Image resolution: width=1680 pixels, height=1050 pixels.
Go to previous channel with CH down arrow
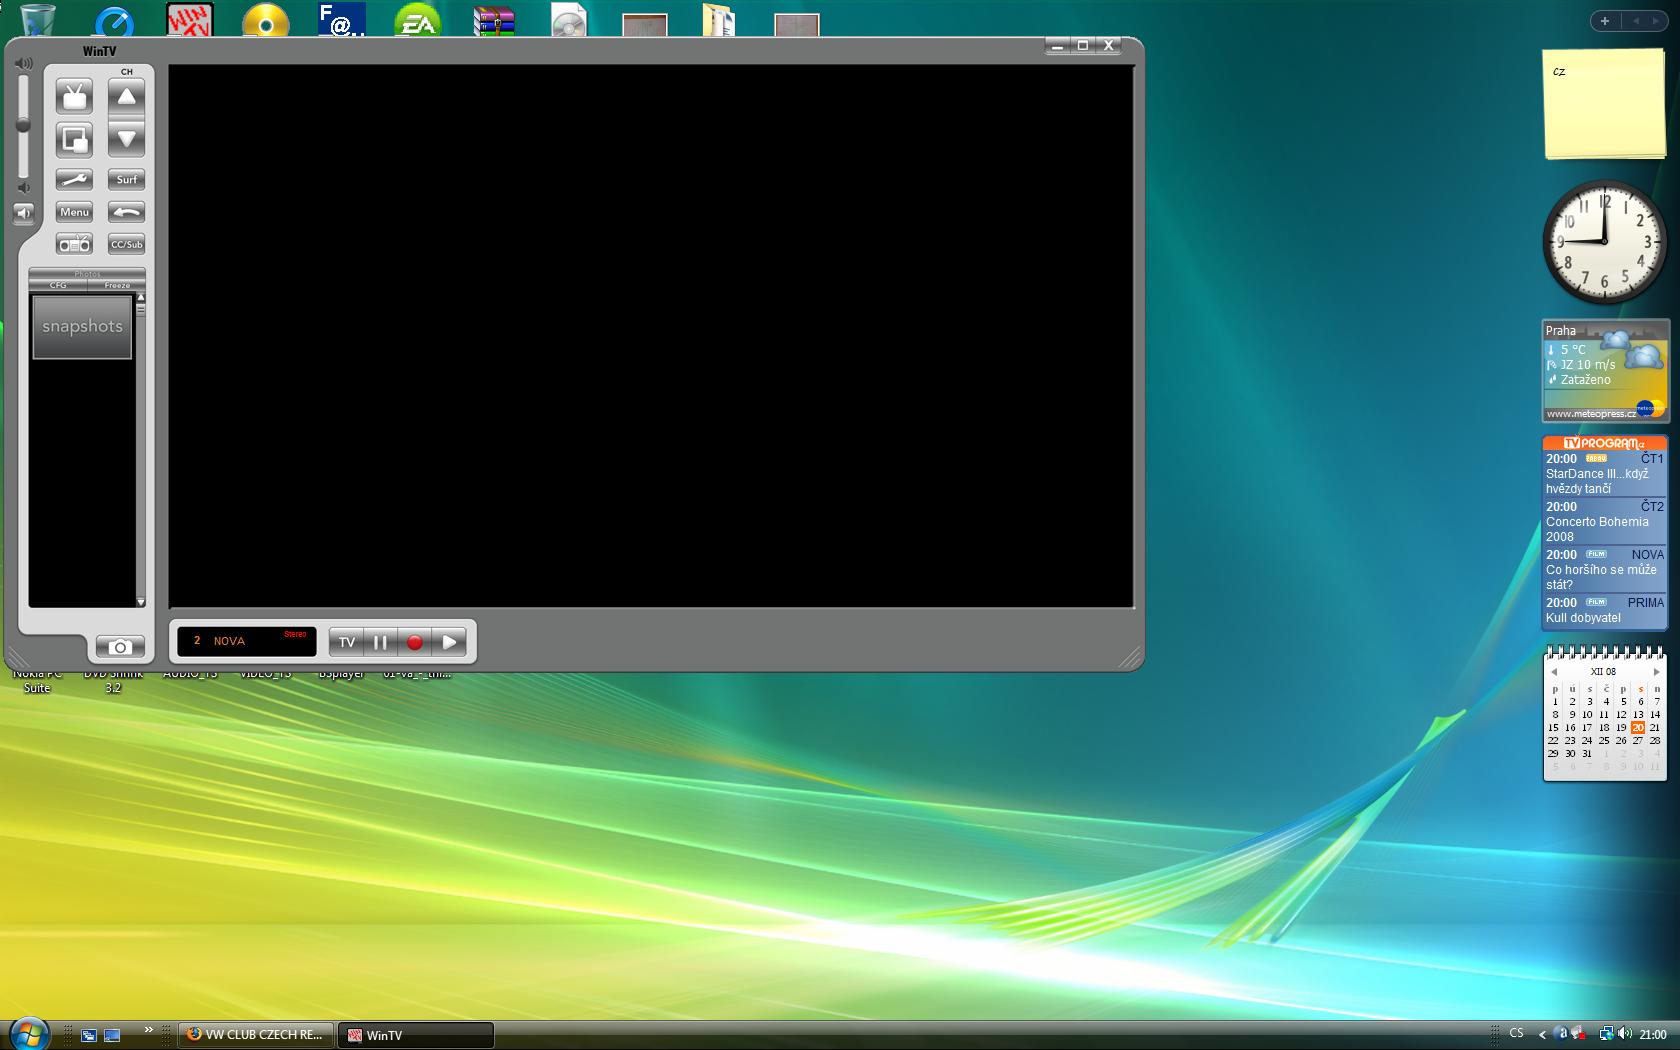[x=126, y=140]
